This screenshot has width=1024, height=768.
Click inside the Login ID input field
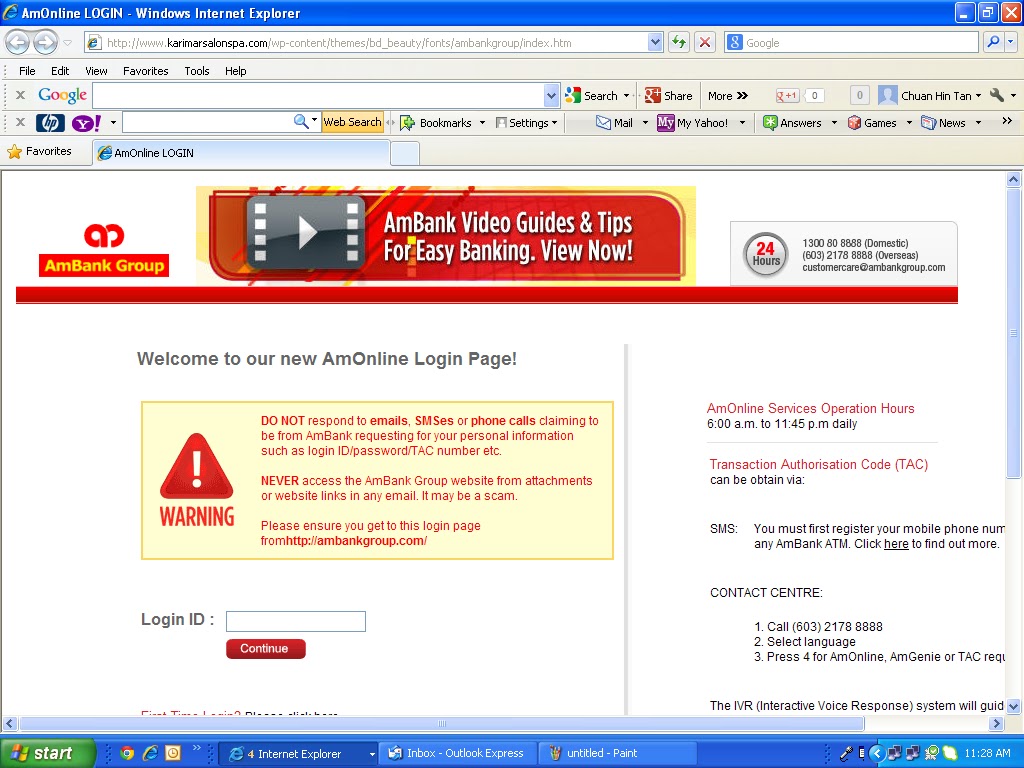tap(295, 620)
